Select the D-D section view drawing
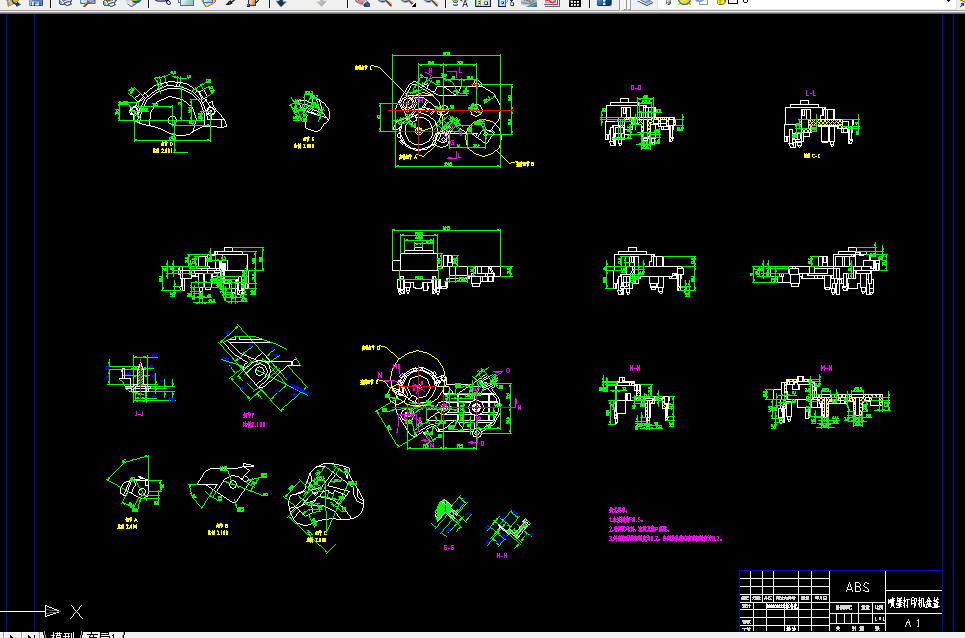The width and height of the screenshot is (965, 638). tap(642, 122)
